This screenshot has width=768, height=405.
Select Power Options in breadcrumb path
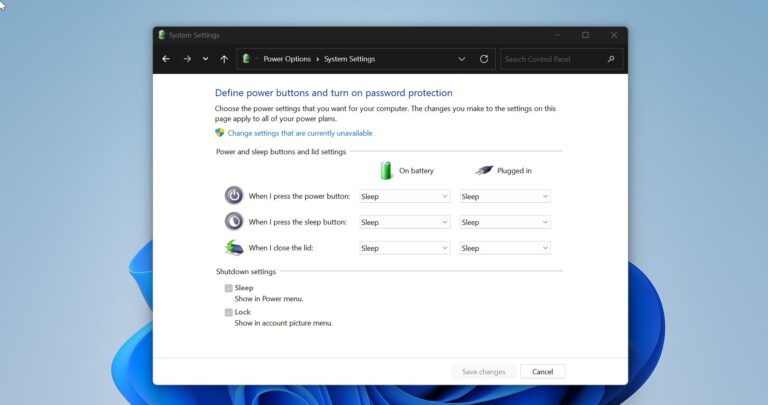click(287, 59)
